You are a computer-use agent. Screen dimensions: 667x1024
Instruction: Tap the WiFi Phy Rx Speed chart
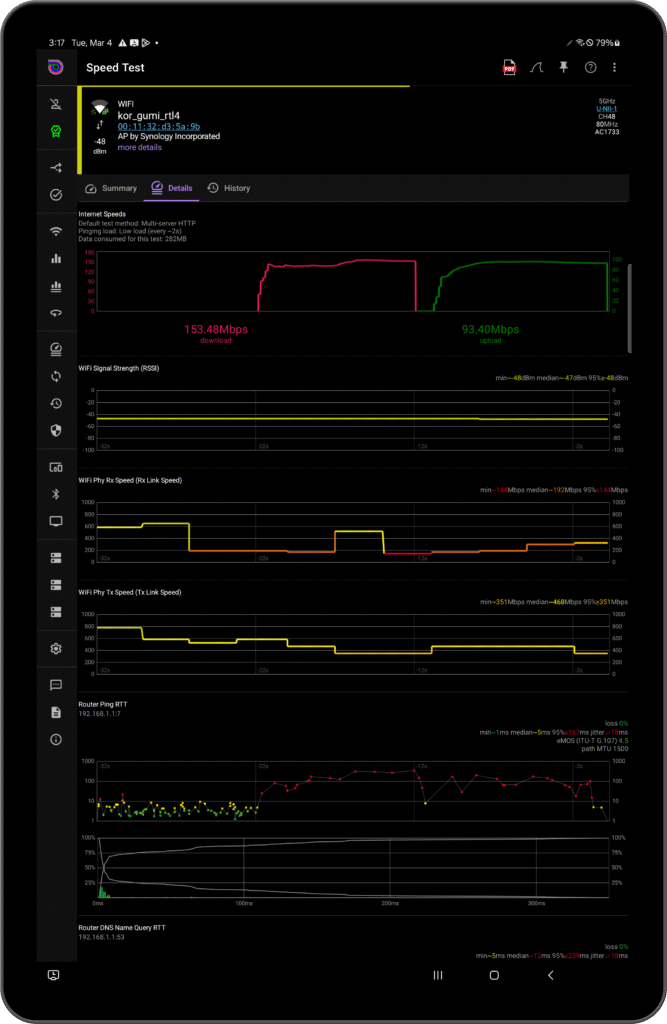click(353, 532)
